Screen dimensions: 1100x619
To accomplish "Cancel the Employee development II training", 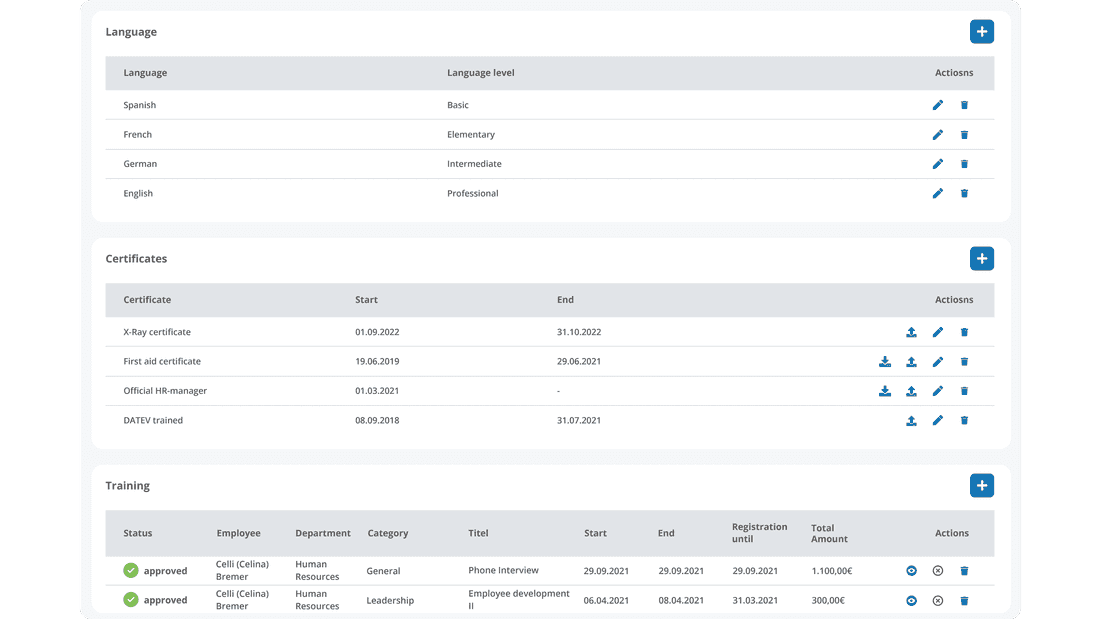I will tap(938, 600).
